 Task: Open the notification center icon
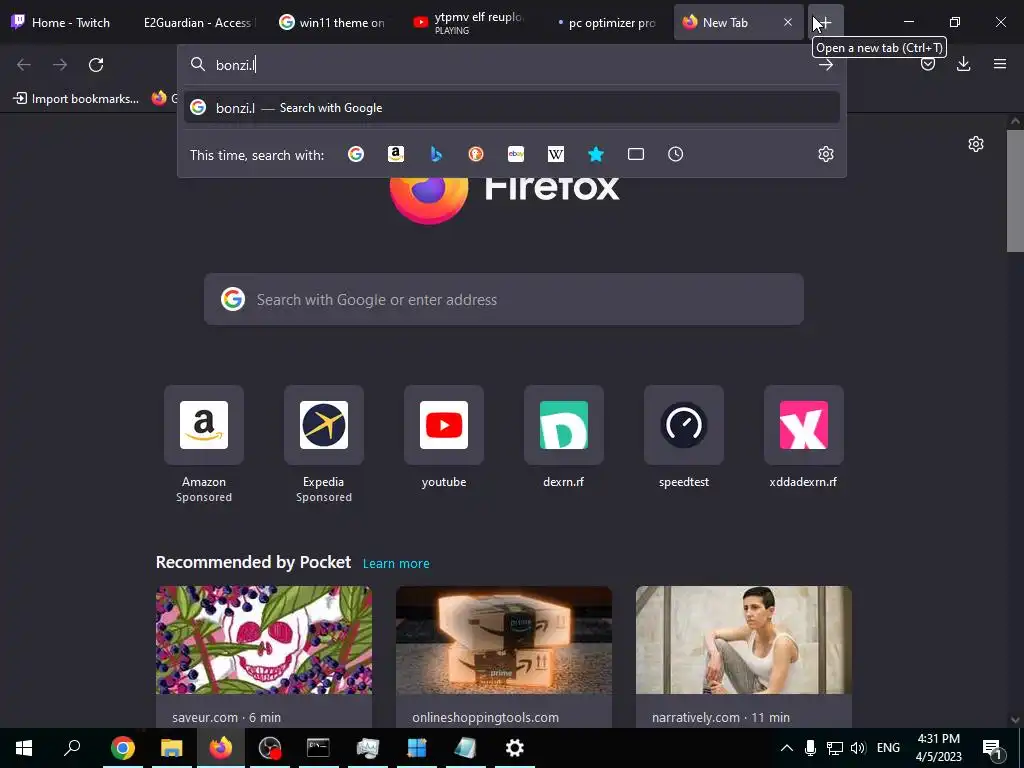tap(993, 748)
